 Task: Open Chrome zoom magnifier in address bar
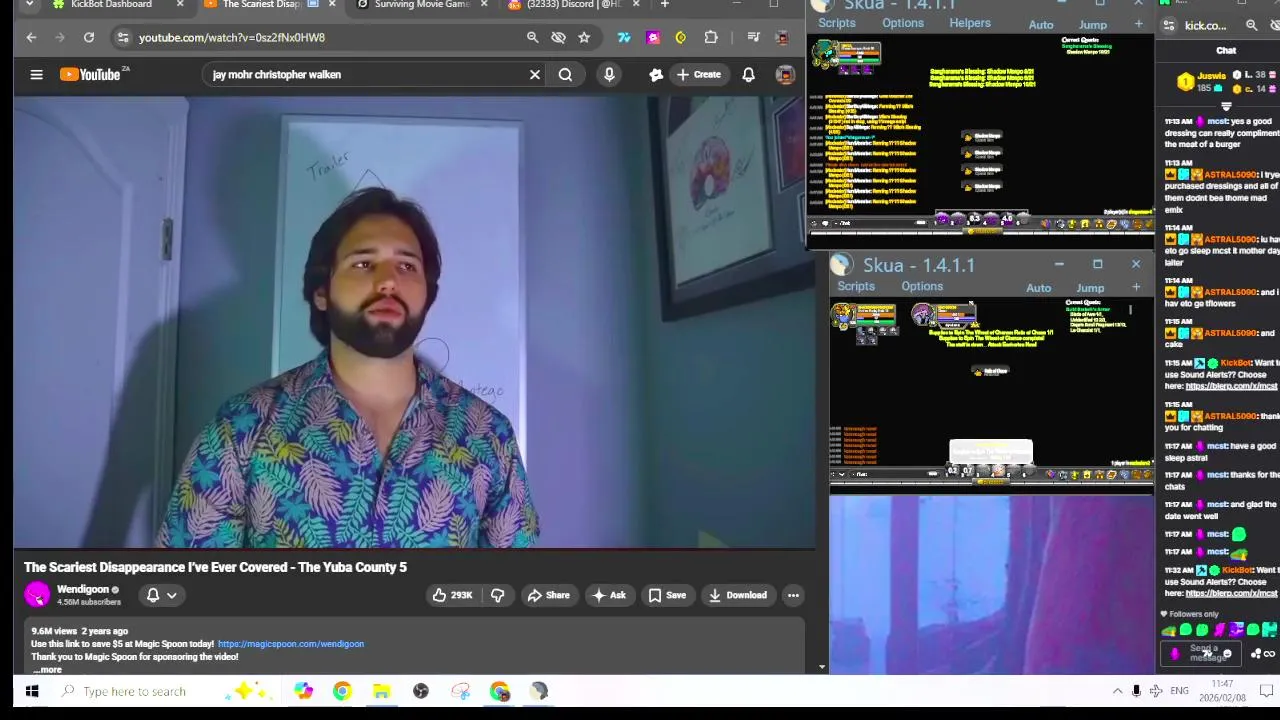click(532, 37)
